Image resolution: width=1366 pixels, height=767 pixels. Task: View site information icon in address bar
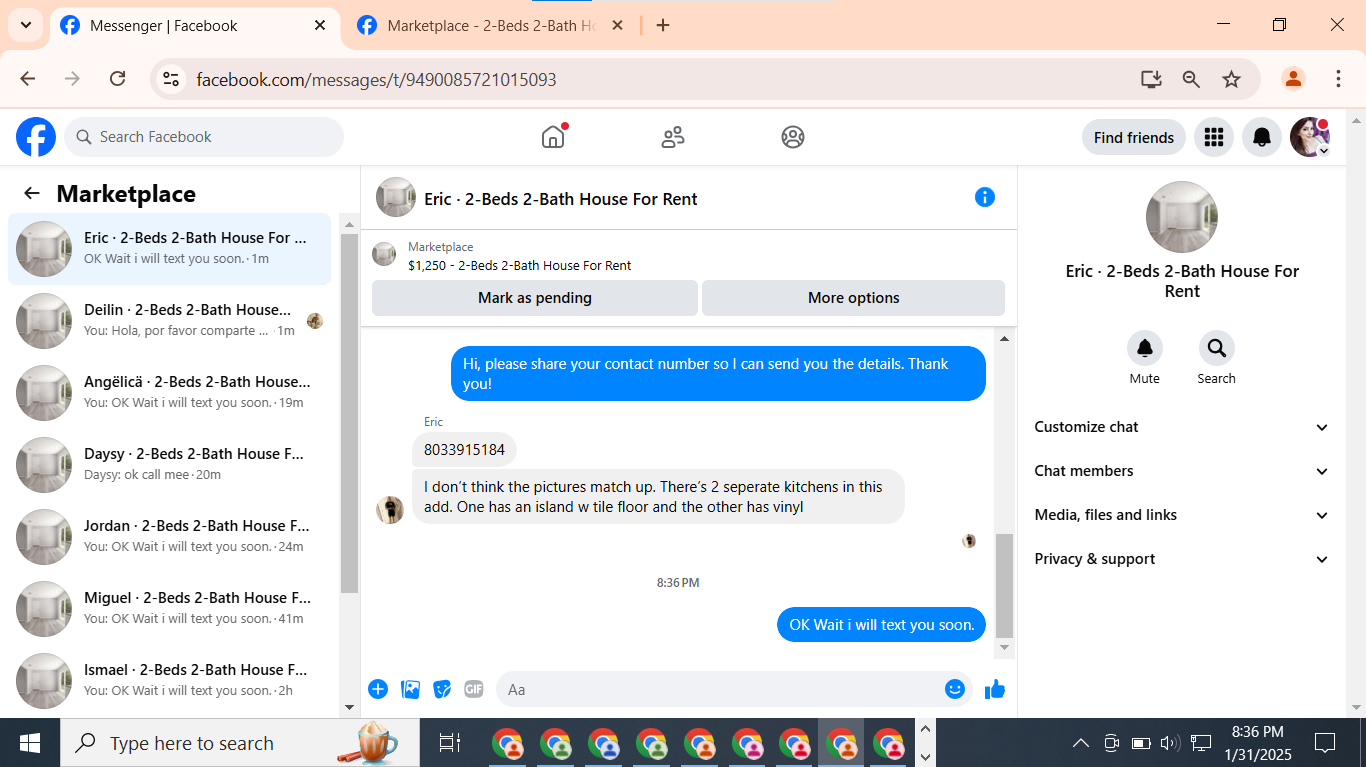coord(171,79)
